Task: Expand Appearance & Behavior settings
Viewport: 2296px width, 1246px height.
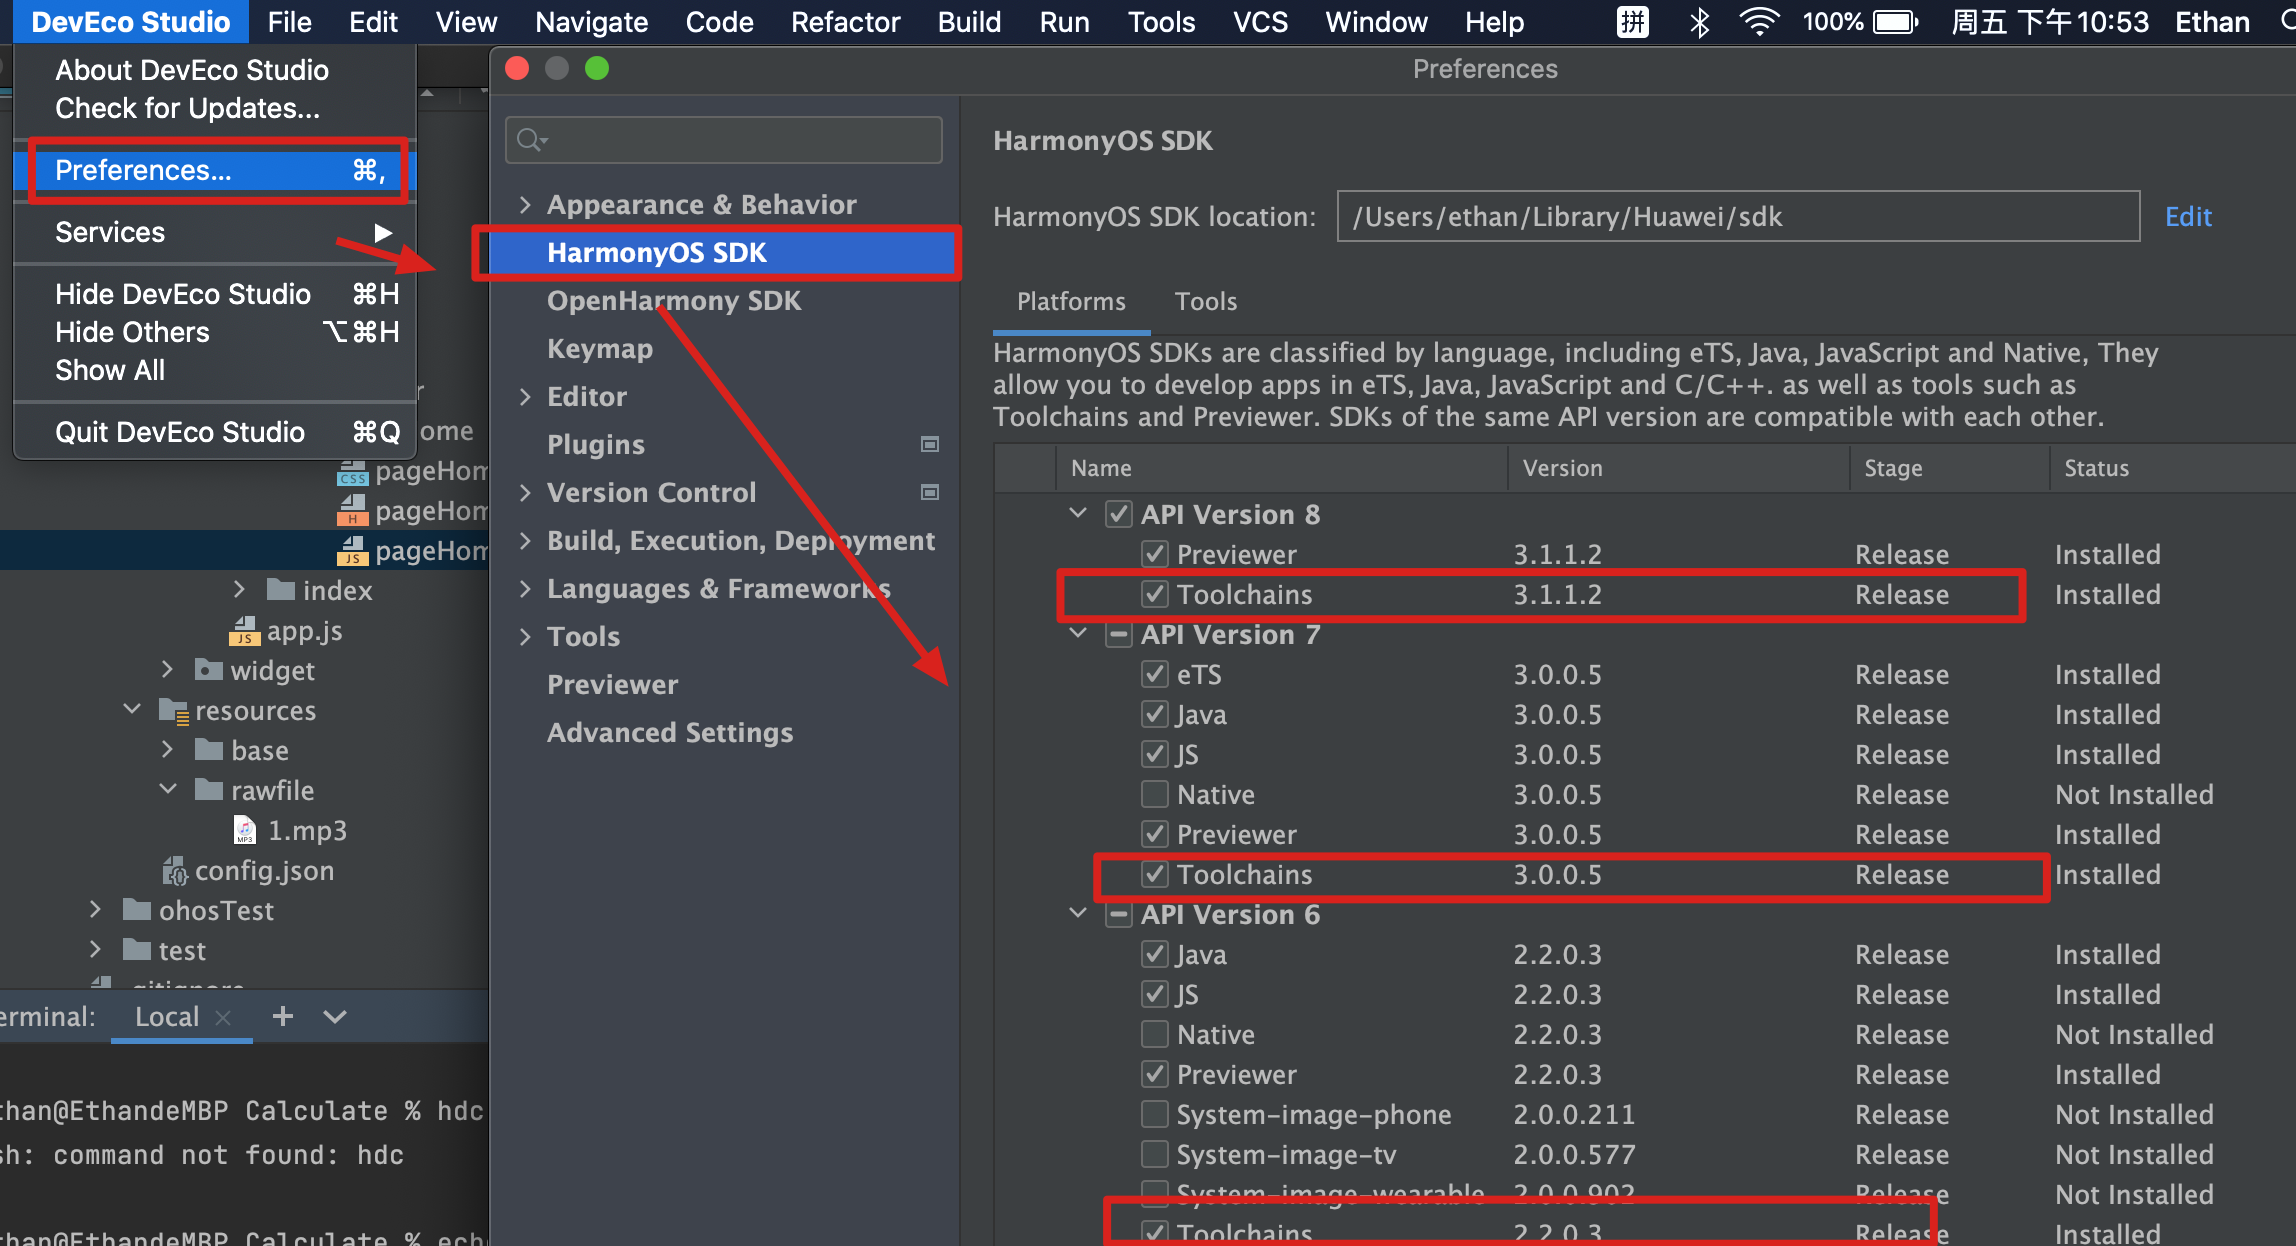Action: [x=525, y=205]
